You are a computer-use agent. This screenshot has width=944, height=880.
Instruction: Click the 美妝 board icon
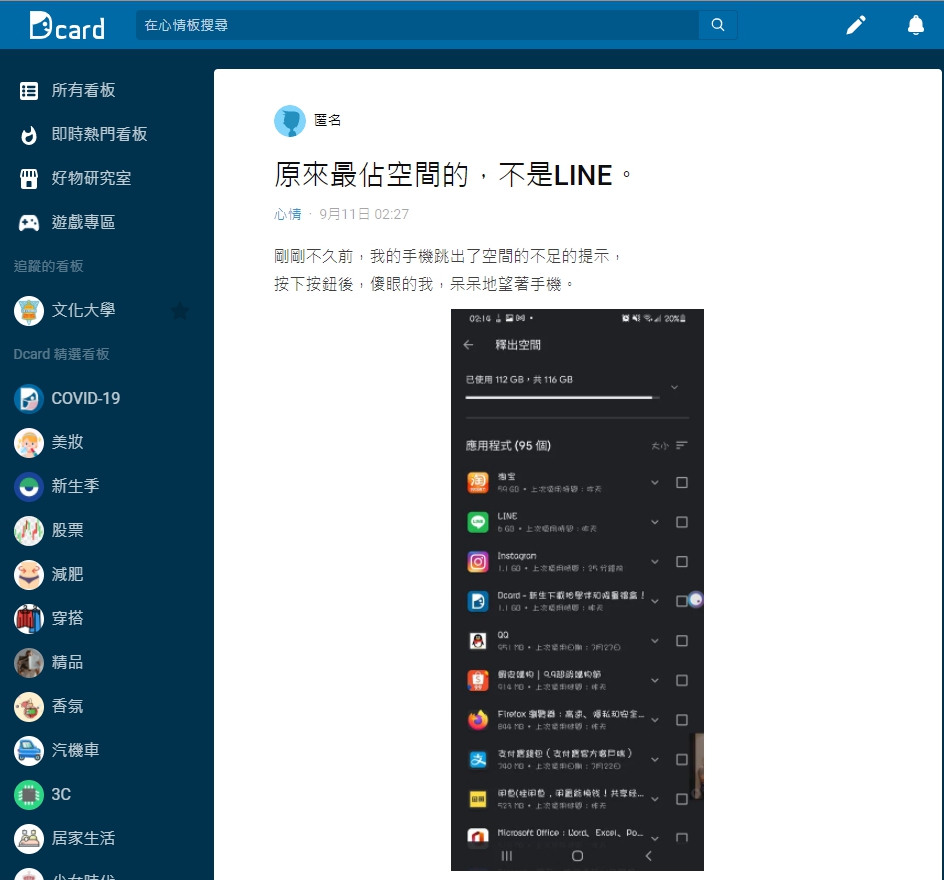pos(29,443)
